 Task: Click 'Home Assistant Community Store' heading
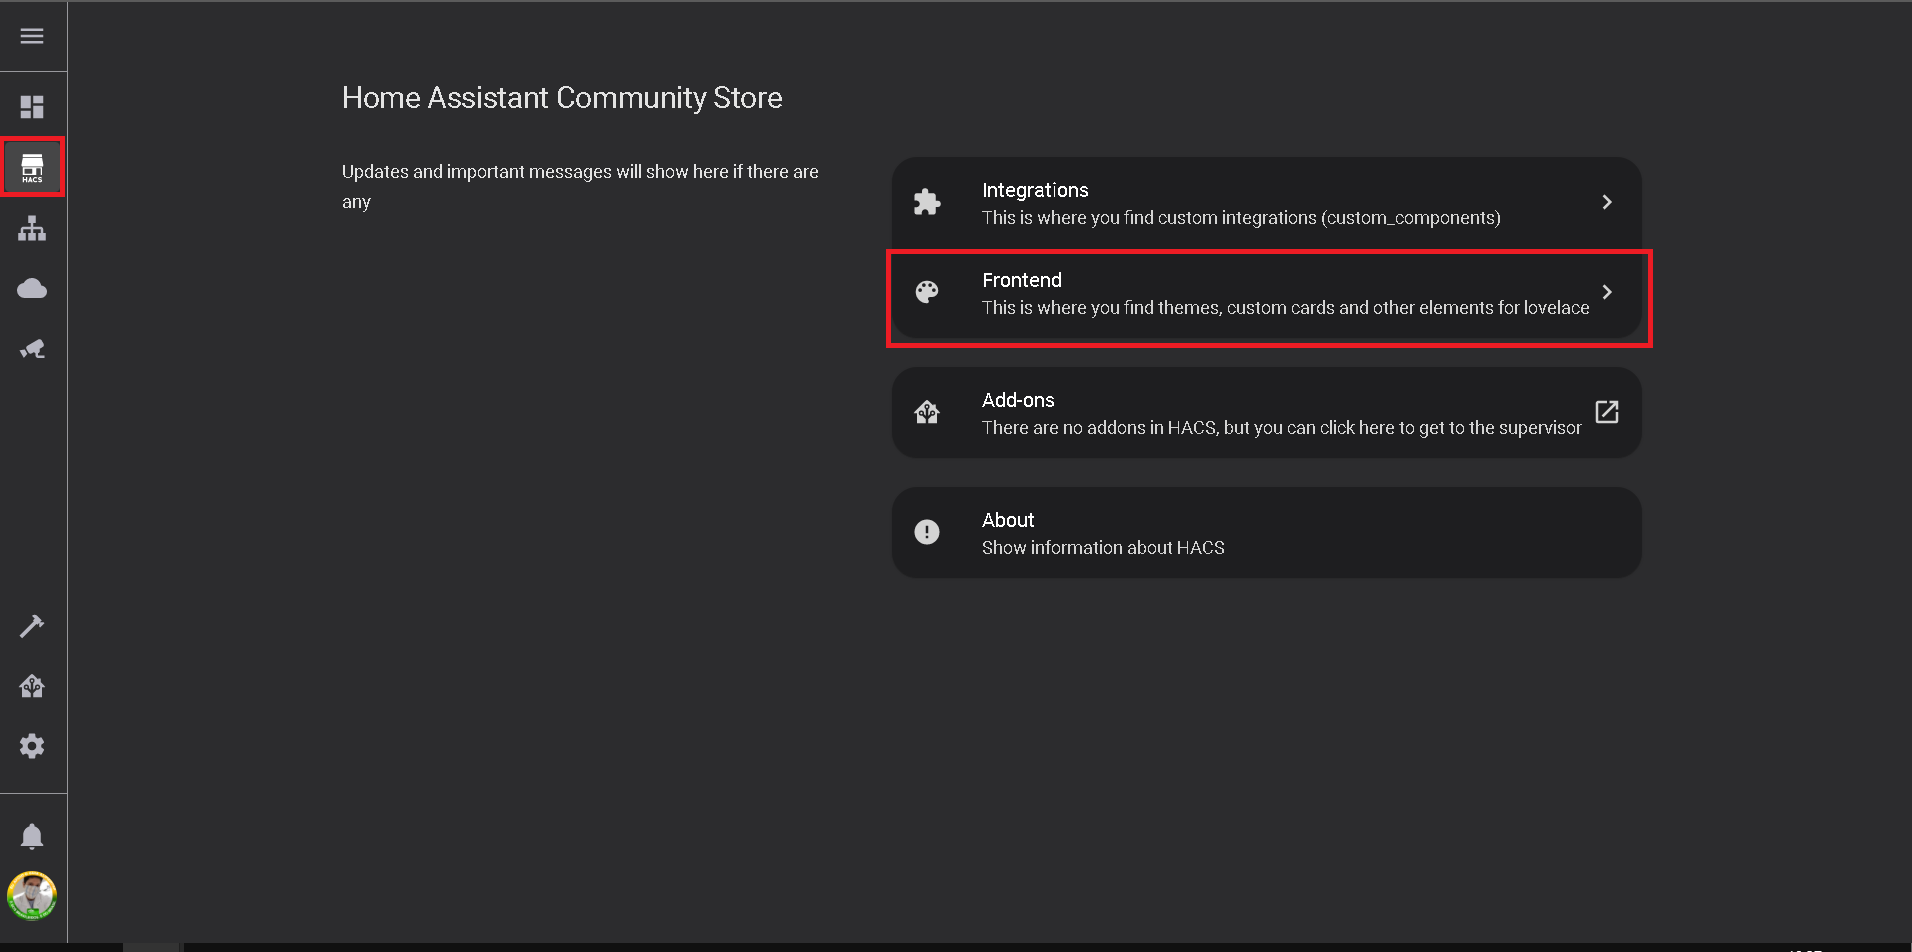[562, 98]
